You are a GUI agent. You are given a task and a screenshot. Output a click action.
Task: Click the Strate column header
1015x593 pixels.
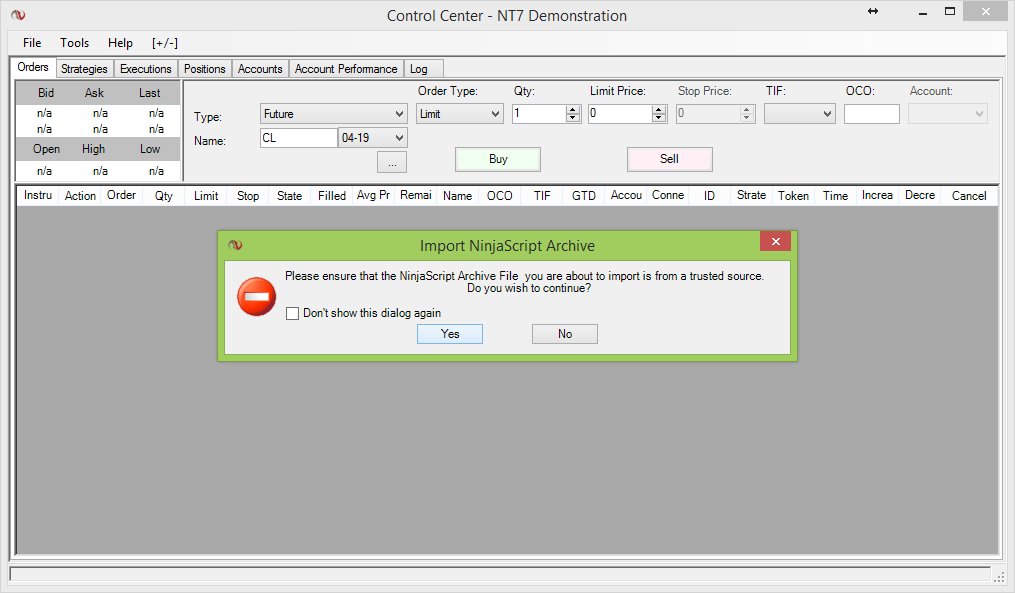coord(752,196)
